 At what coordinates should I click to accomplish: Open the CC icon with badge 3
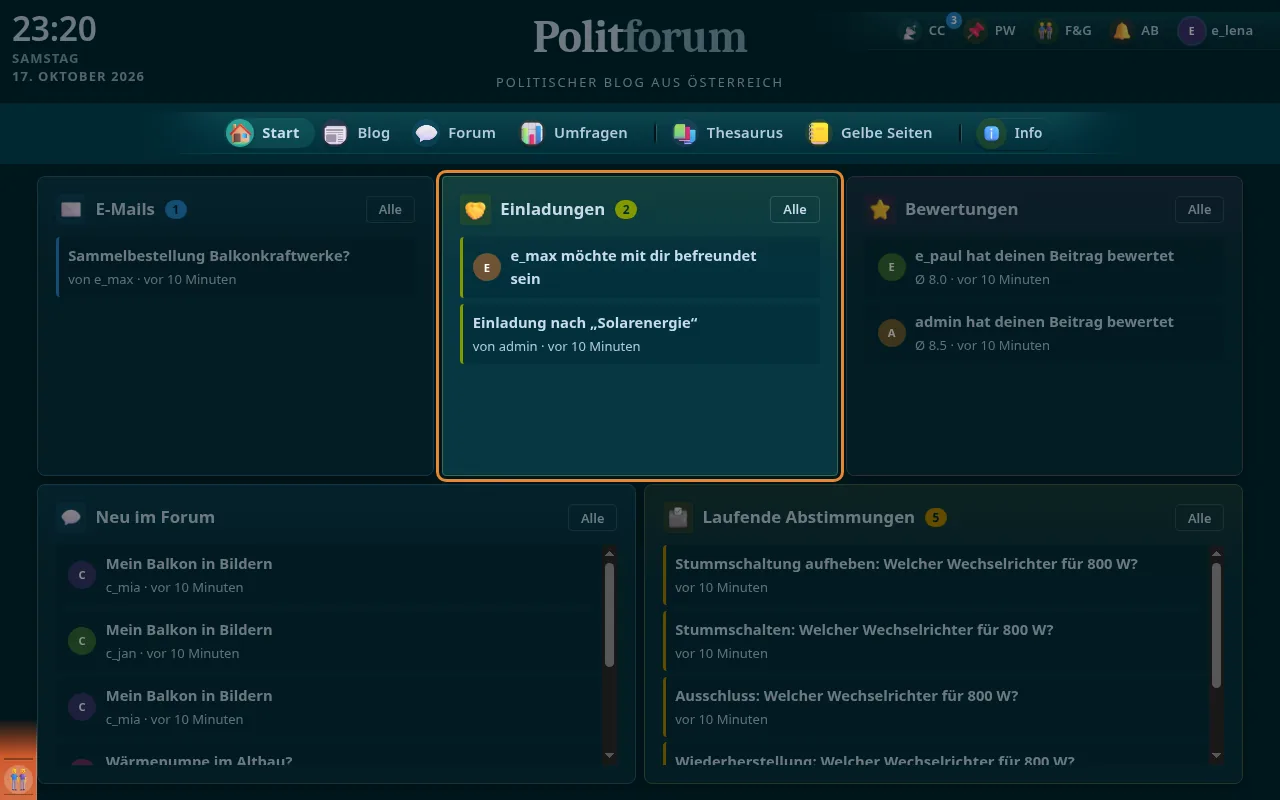tap(909, 31)
